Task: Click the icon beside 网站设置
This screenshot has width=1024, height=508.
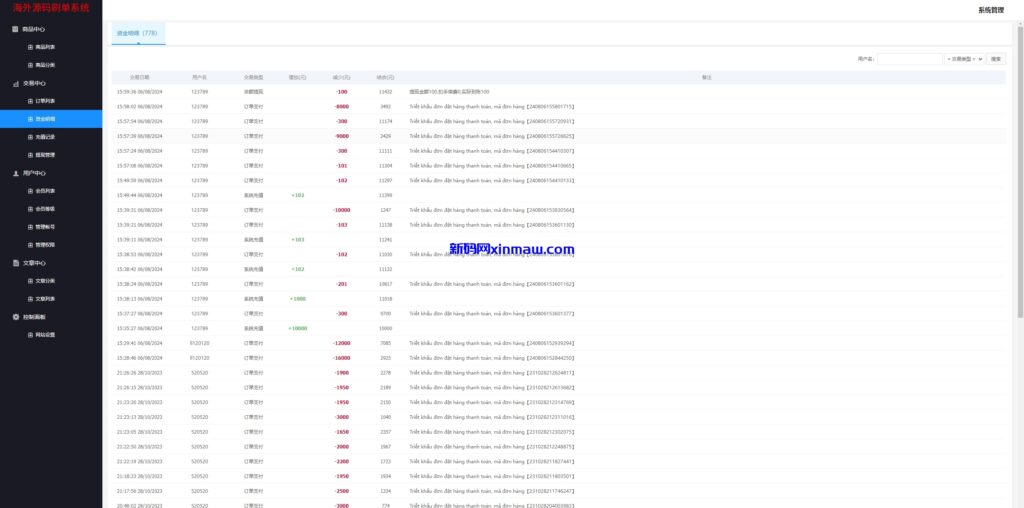Action: (30, 335)
